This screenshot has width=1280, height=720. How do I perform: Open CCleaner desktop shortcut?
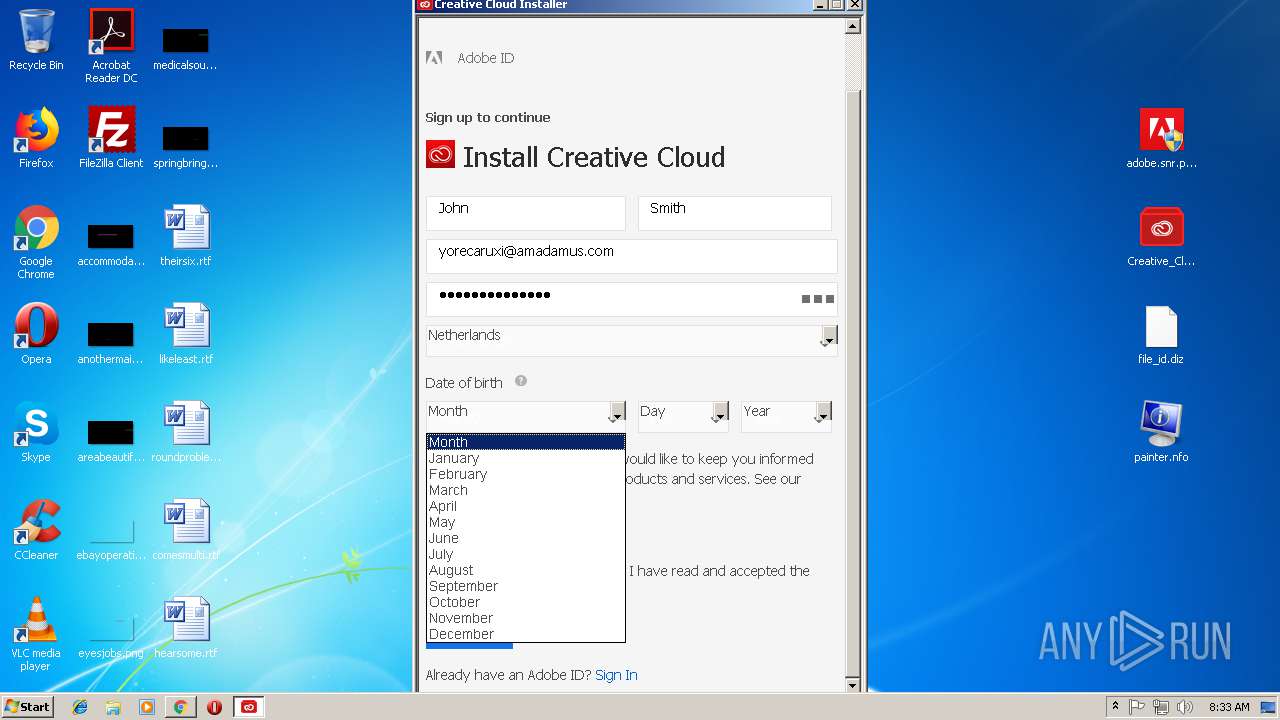pos(36,530)
